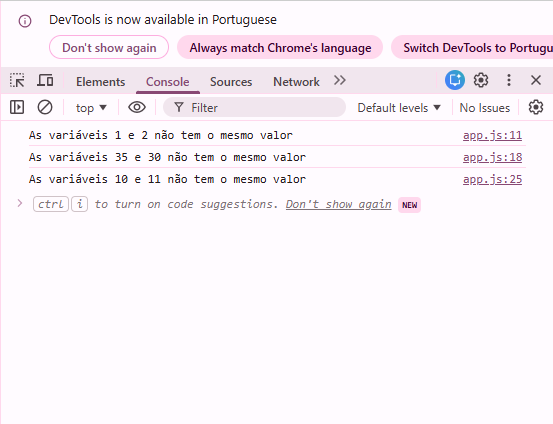Open the three-dot customize menu

click(x=509, y=80)
